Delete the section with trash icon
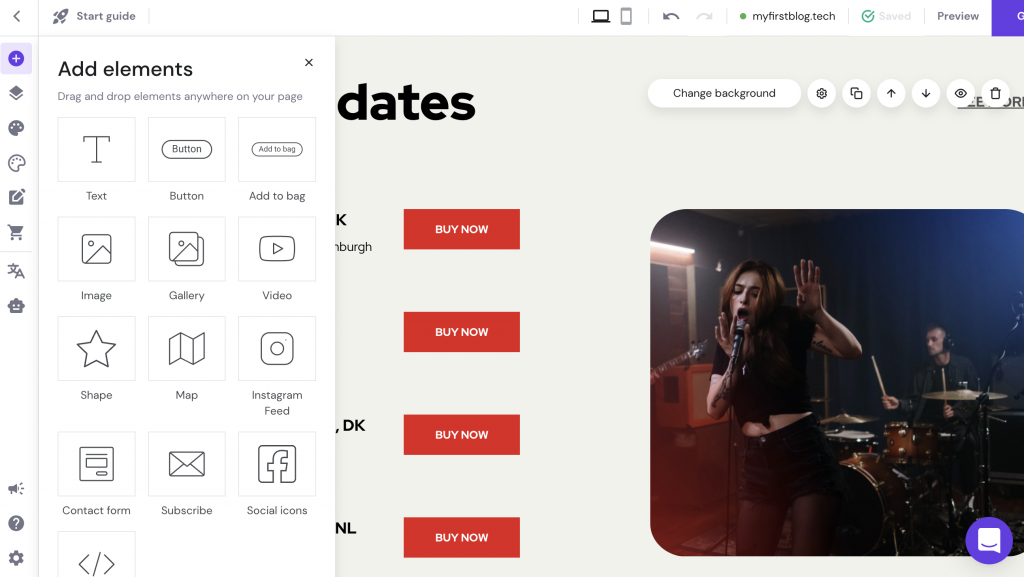1024x577 pixels. (x=995, y=93)
